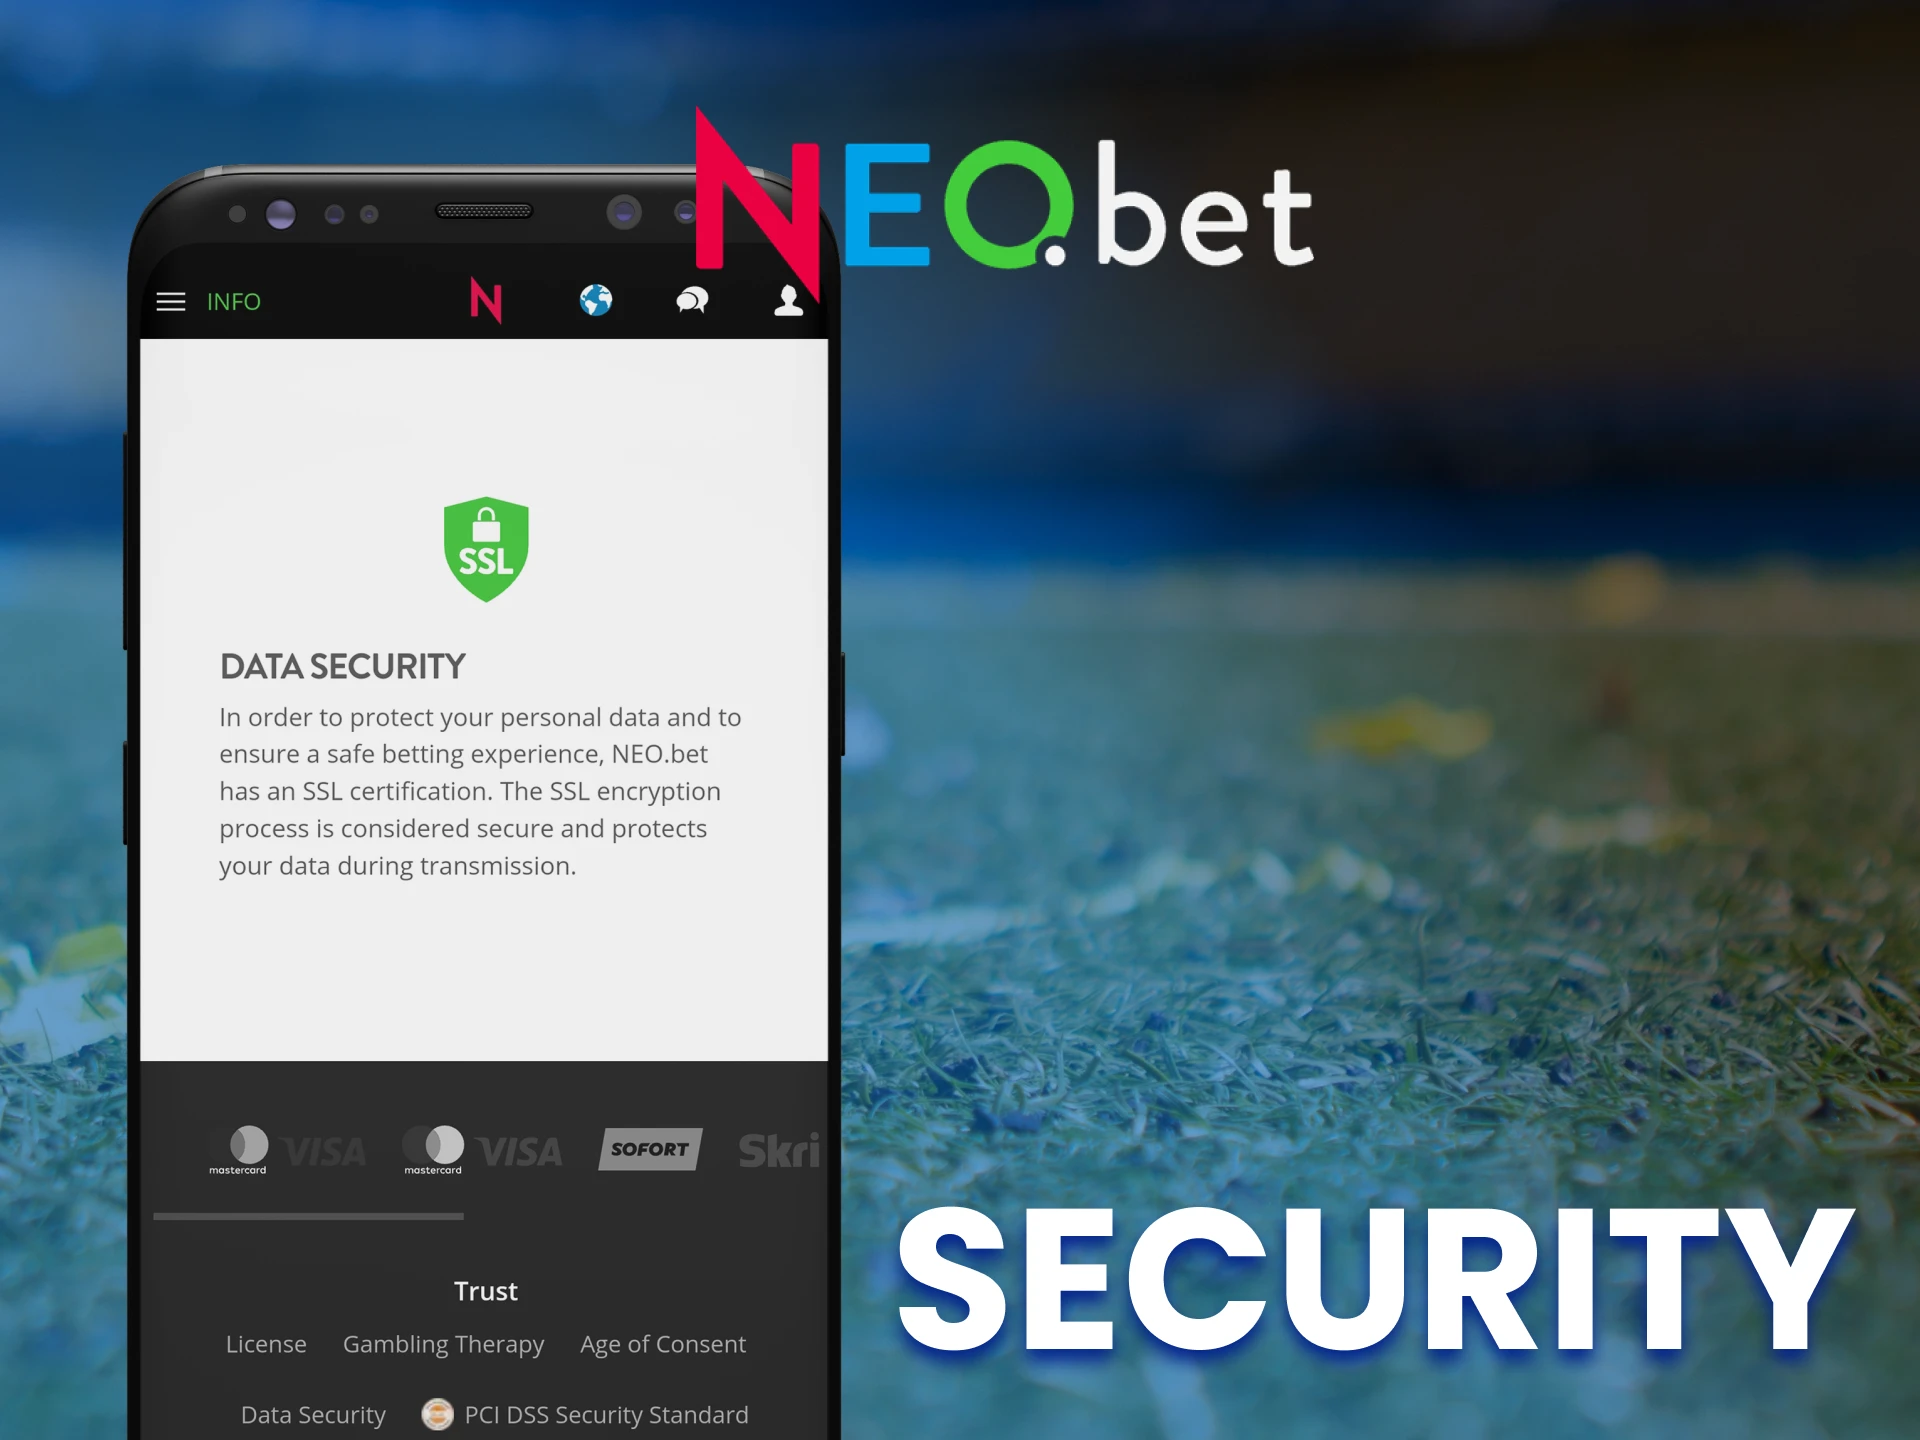
Task: Click the live chat bubble icon
Action: (x=691, y=298)
